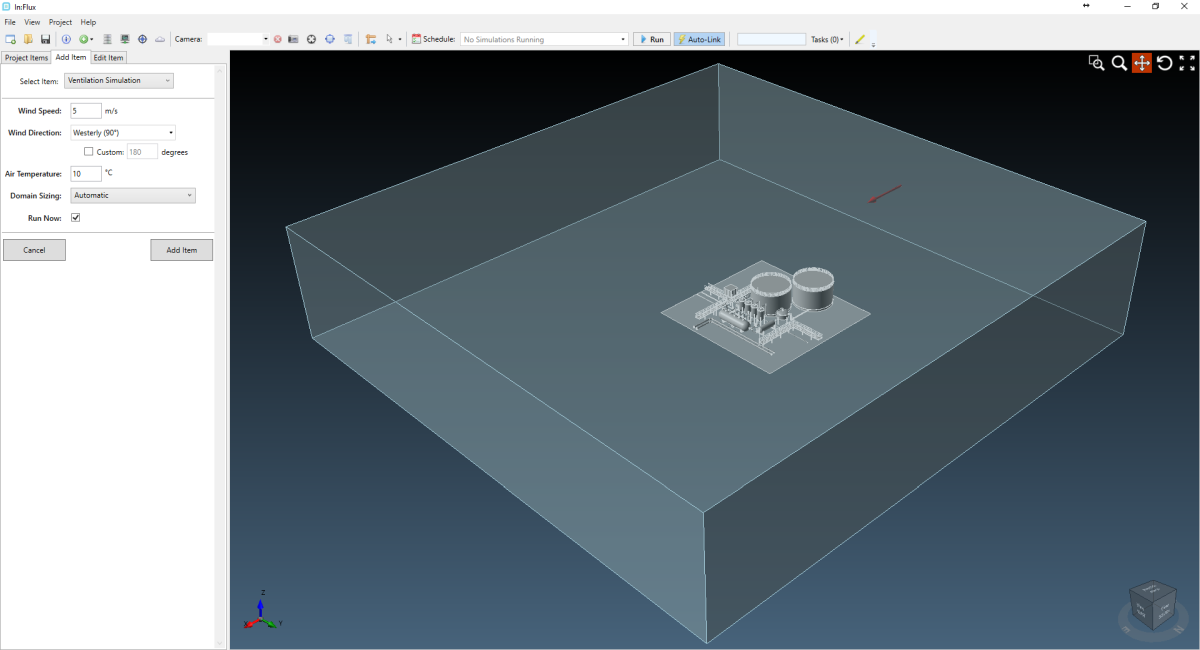The width and height of the screenshot is (1200, 650).
Task: Click the Add Item button
Action: pos(182,250)
